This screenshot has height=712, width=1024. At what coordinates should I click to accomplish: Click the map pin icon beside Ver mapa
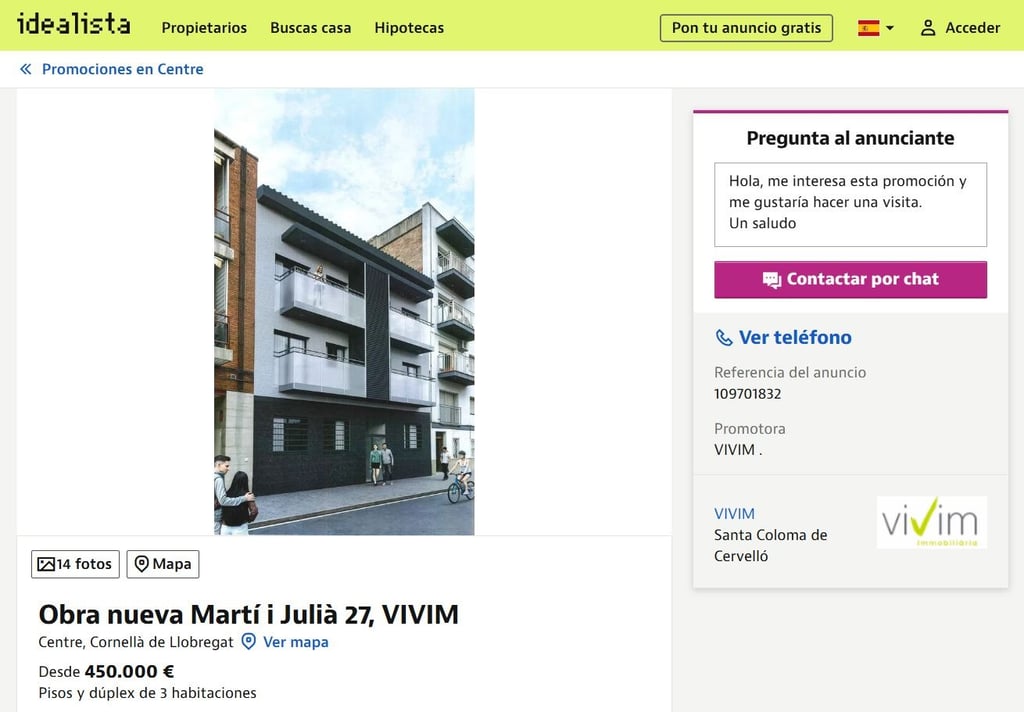point(248,641)
